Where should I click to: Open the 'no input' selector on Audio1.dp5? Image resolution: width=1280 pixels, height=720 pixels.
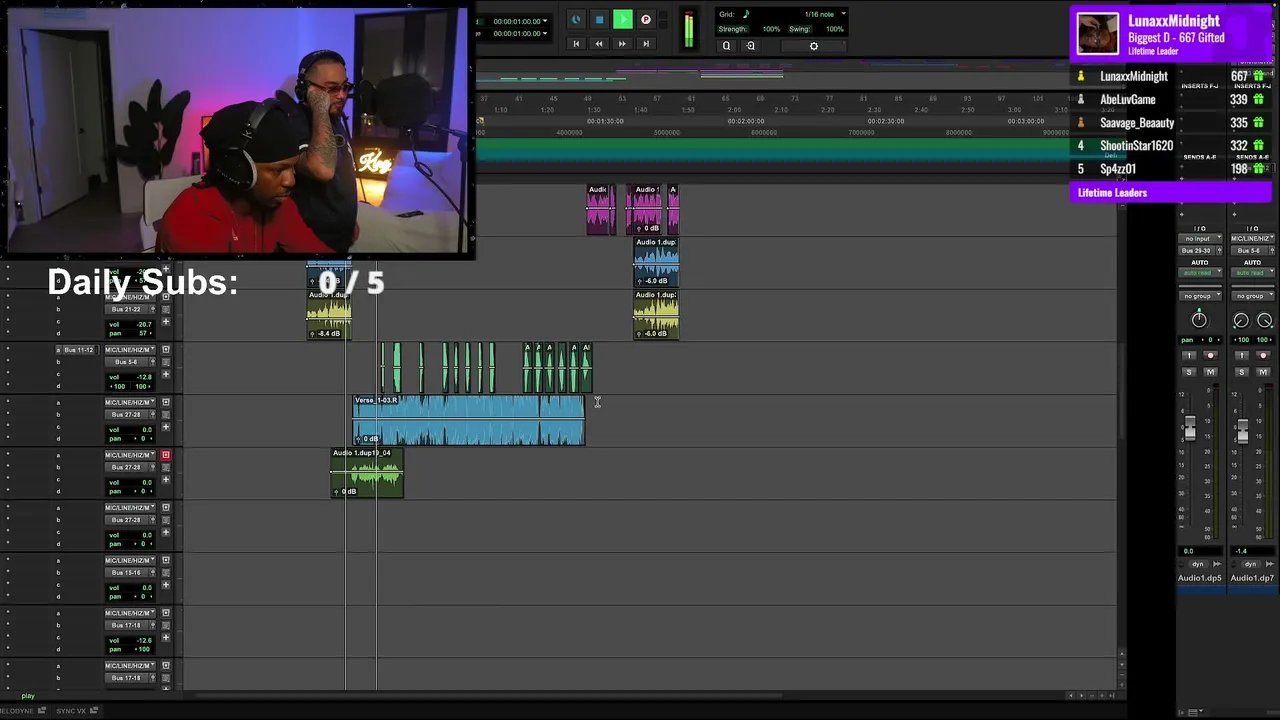tap(1198, 239)
